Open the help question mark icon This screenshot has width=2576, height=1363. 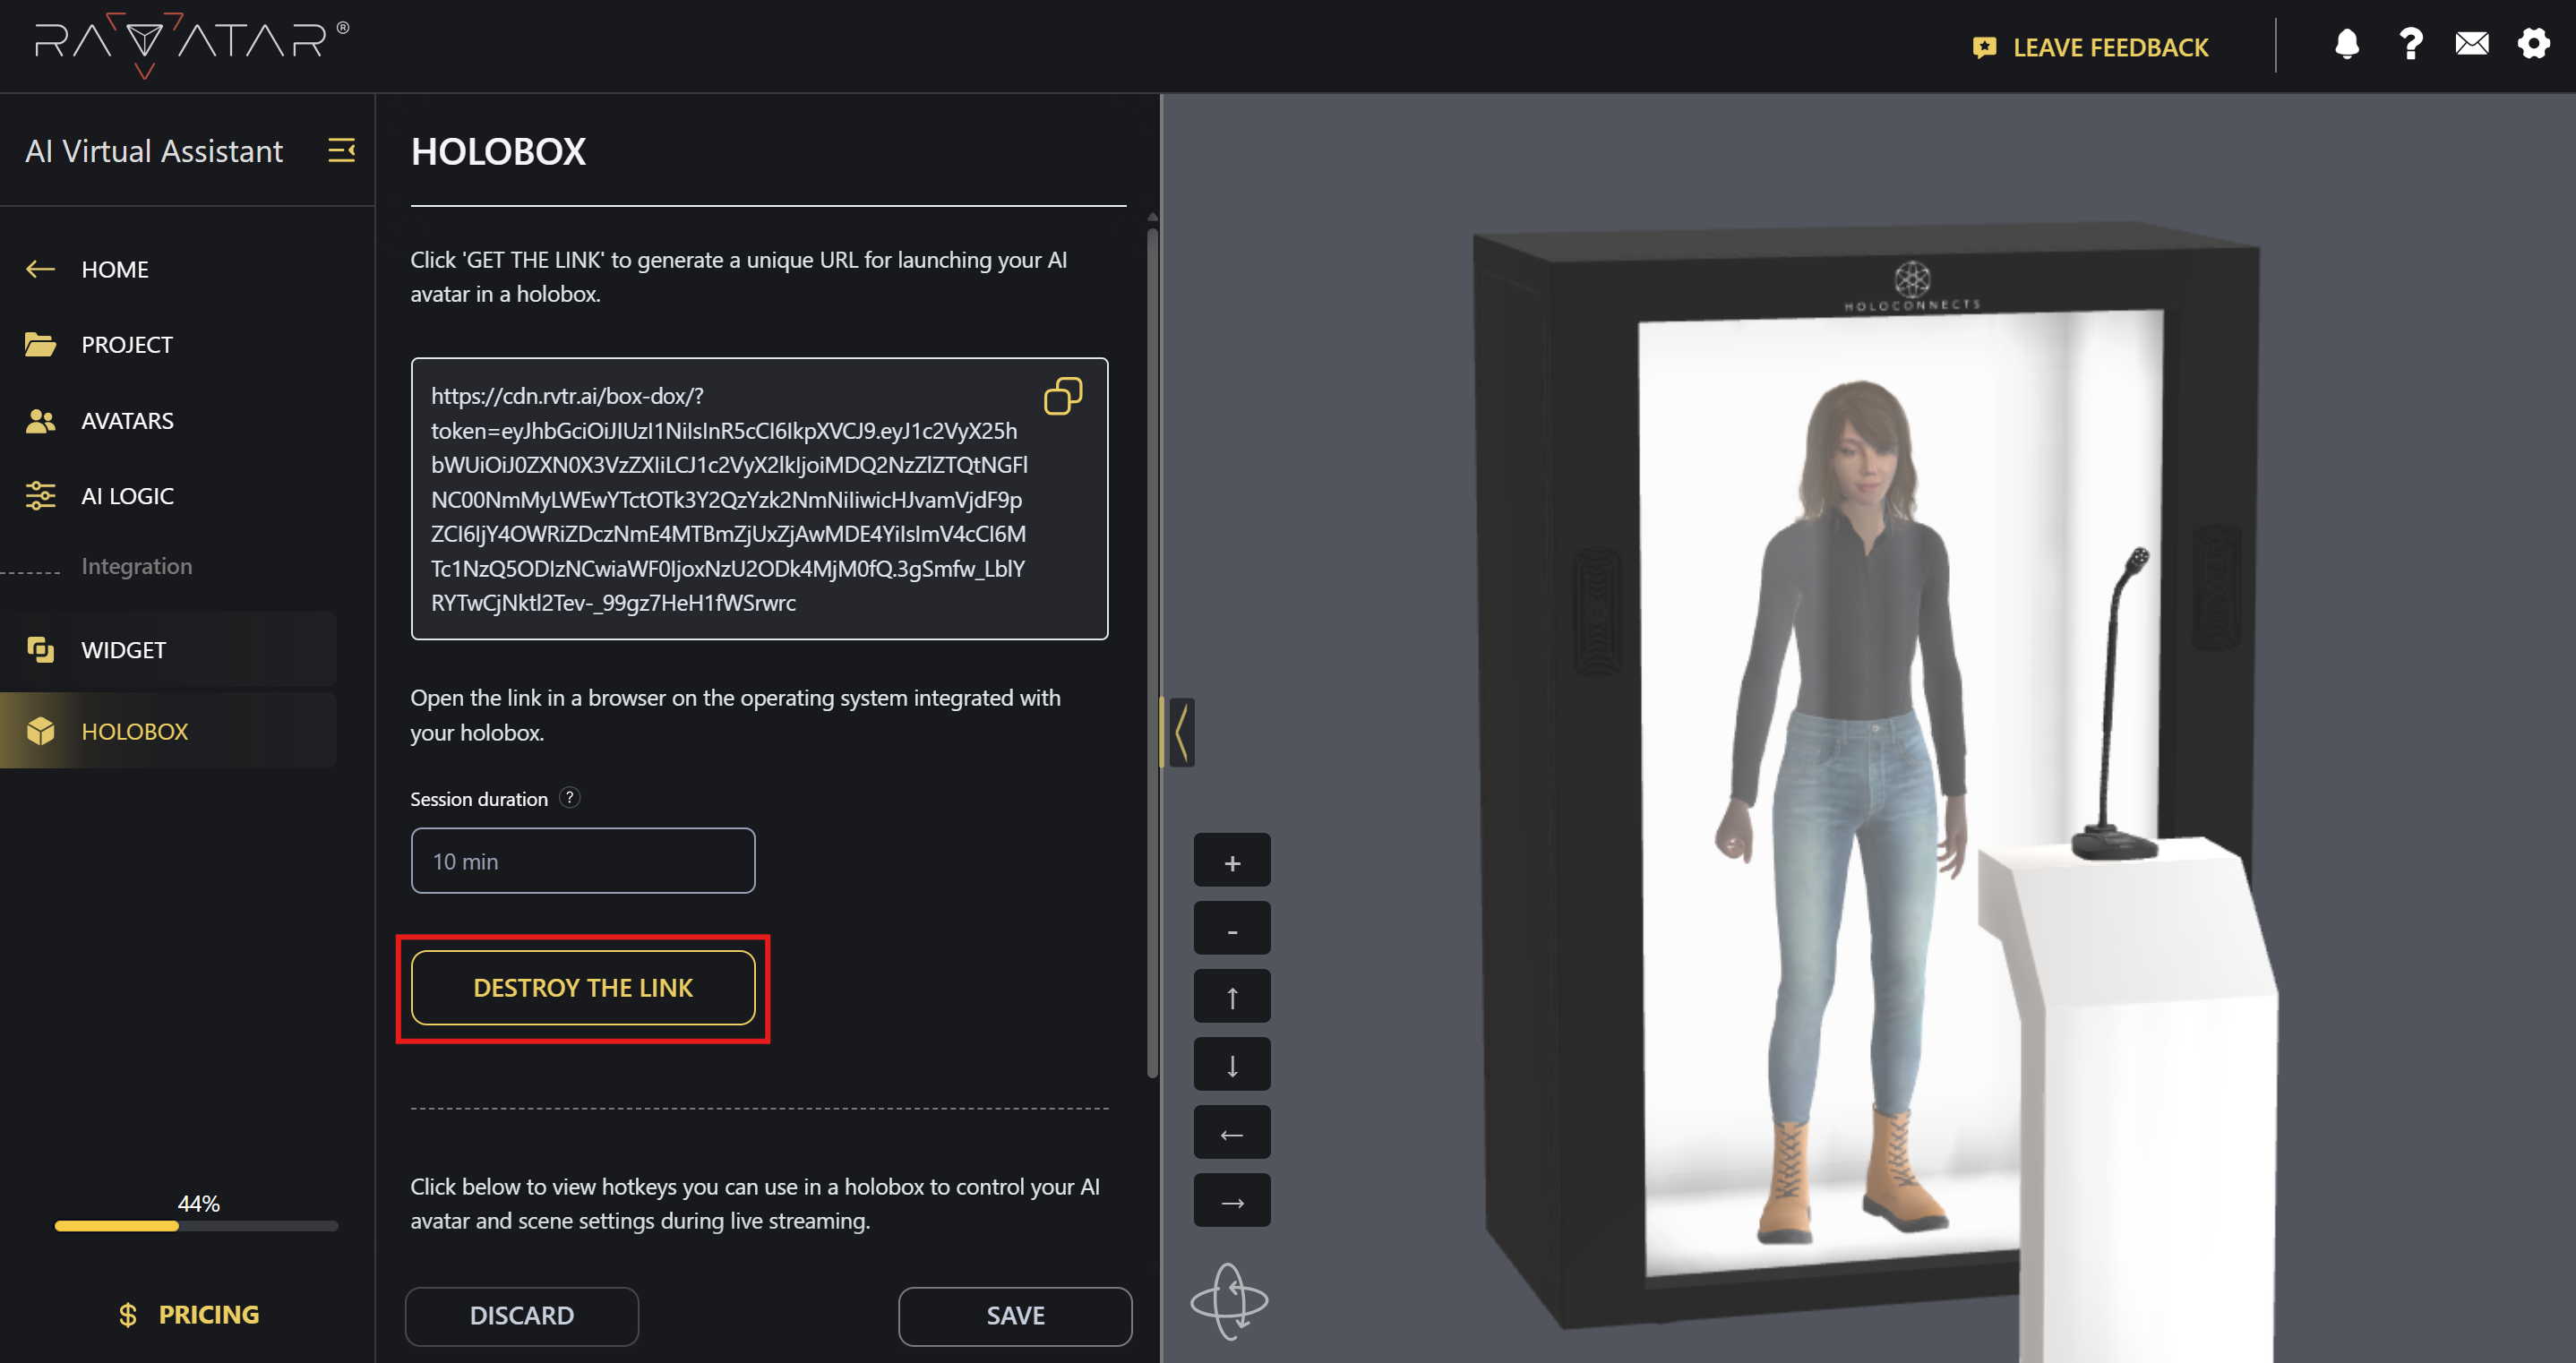click(2410, 45)
